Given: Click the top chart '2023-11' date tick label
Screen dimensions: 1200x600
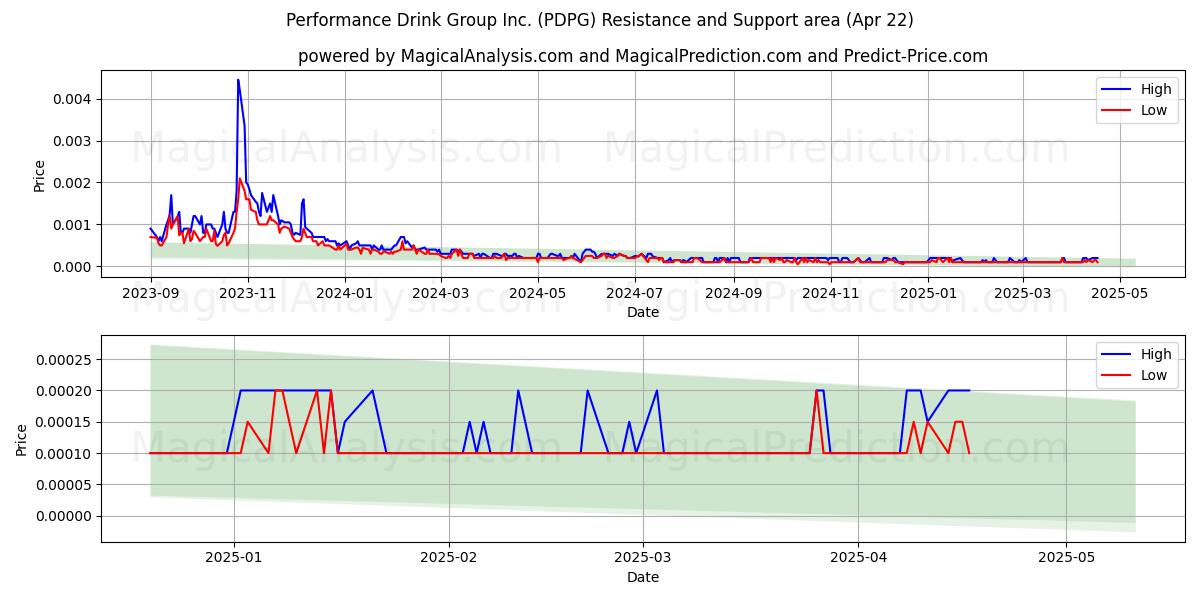Looking at the screenshot, I should tap(248, 293).
